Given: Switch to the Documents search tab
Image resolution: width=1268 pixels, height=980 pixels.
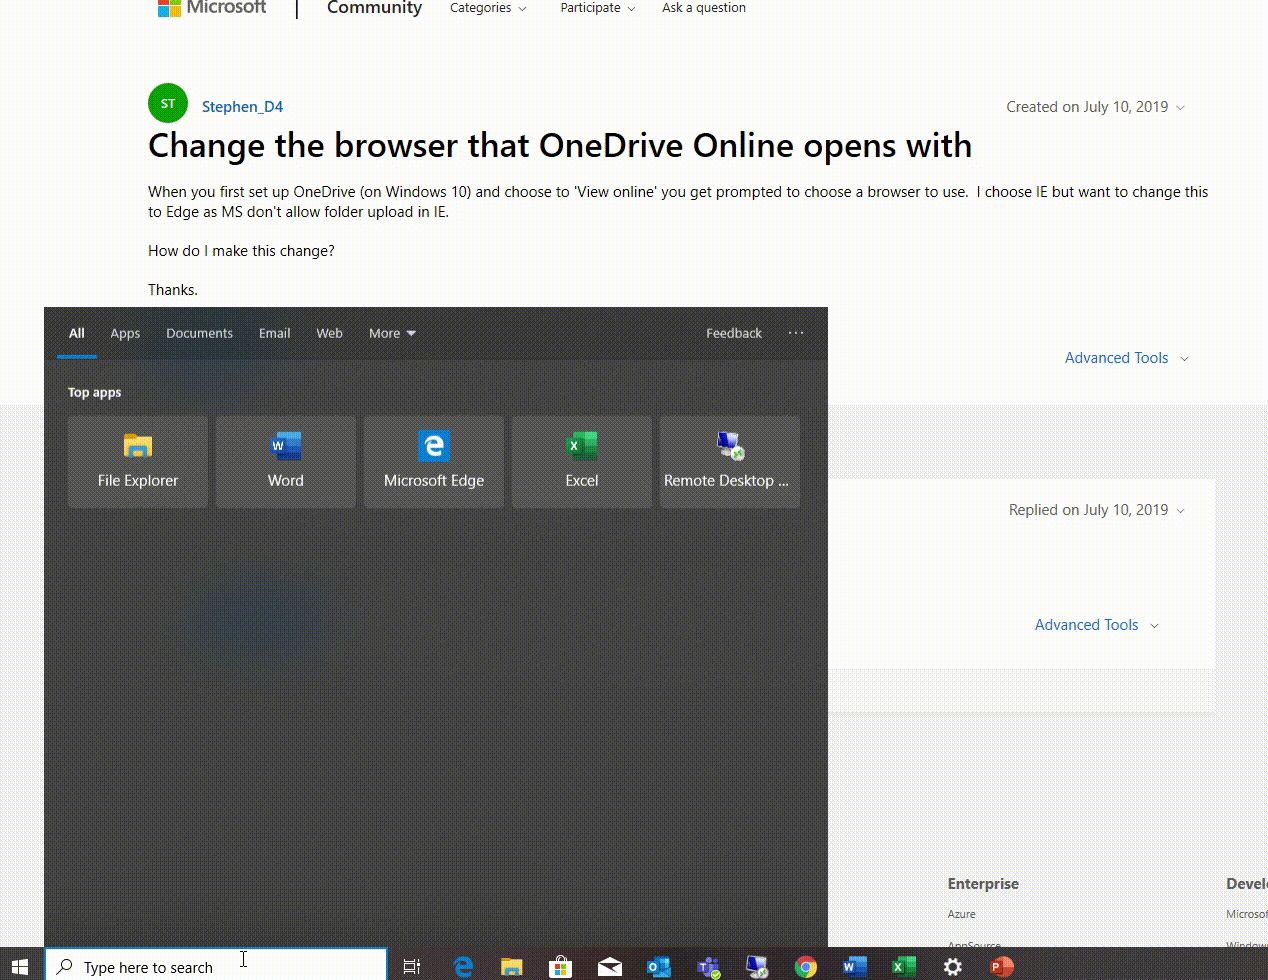Looking at the screenshot, I should (199, 333).
